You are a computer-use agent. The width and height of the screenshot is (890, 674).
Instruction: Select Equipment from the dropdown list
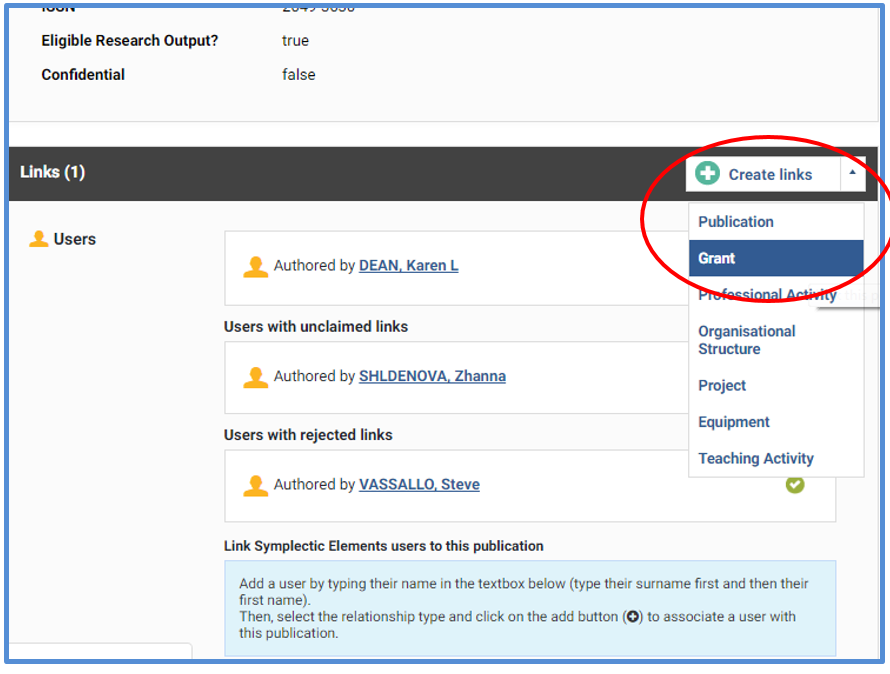pos(734,422)
